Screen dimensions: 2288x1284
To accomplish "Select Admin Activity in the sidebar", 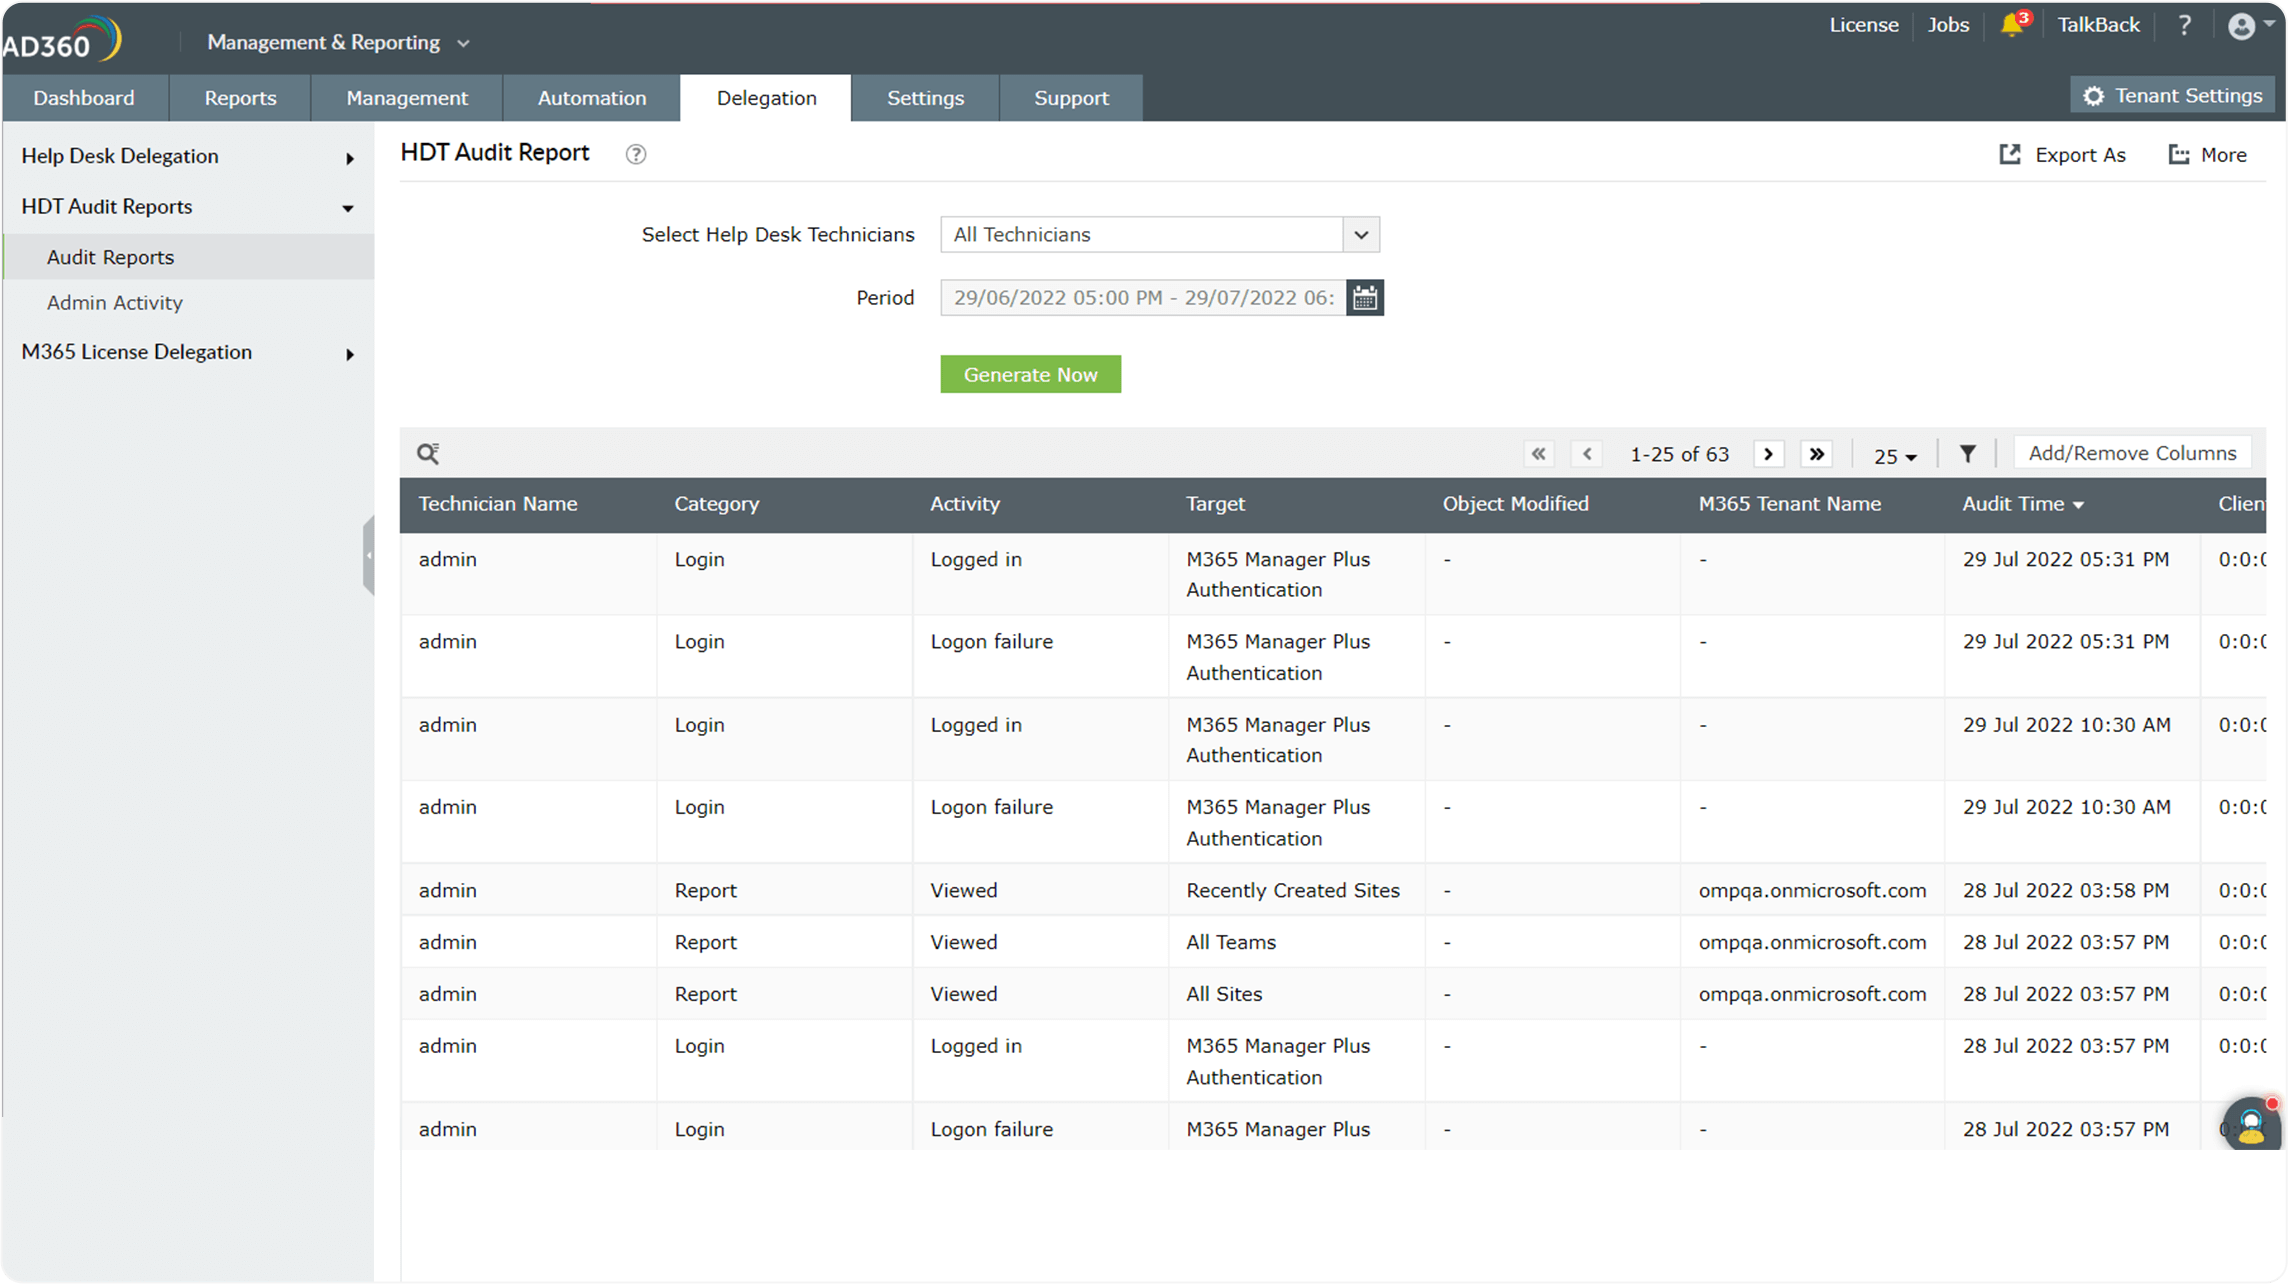I will pyautogui.click(x=115, y=303).
